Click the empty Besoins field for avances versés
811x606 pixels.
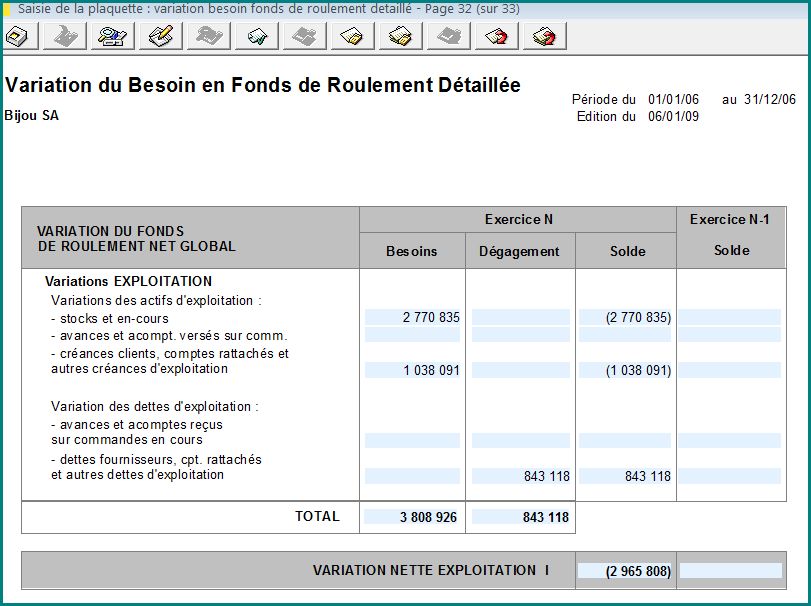[412, 335]
